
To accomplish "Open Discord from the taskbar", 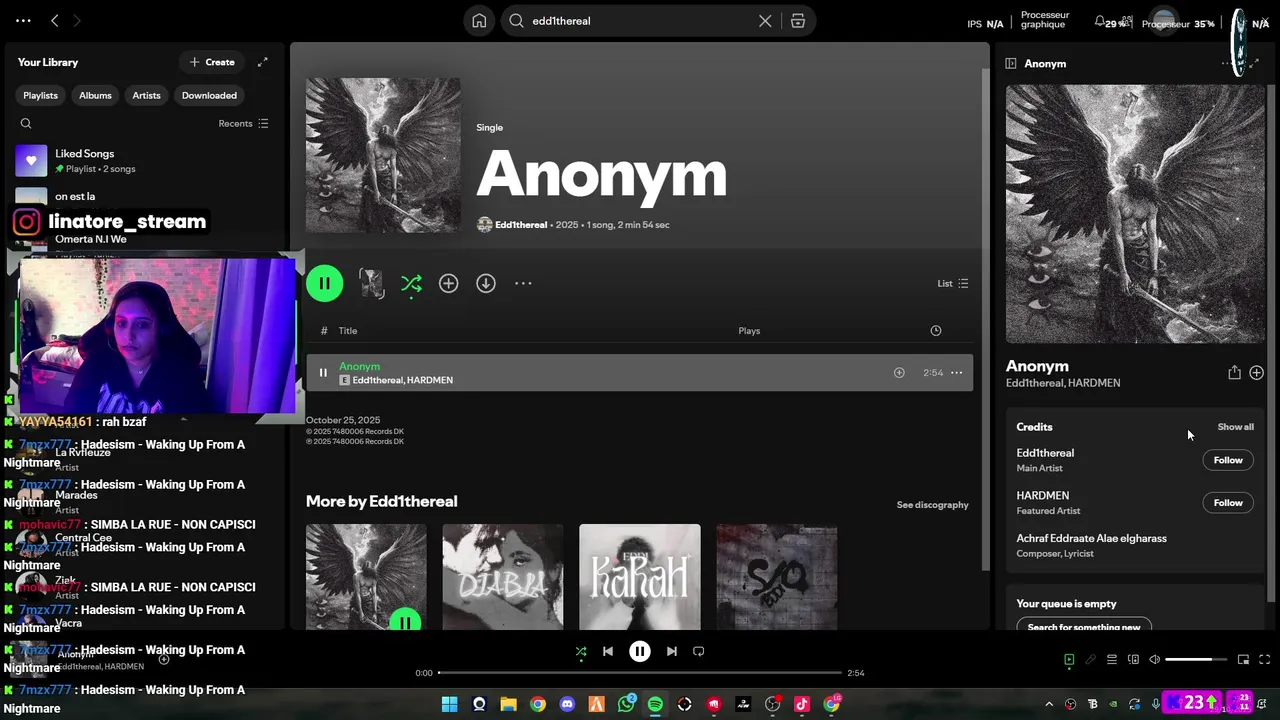I will point(567,704).
